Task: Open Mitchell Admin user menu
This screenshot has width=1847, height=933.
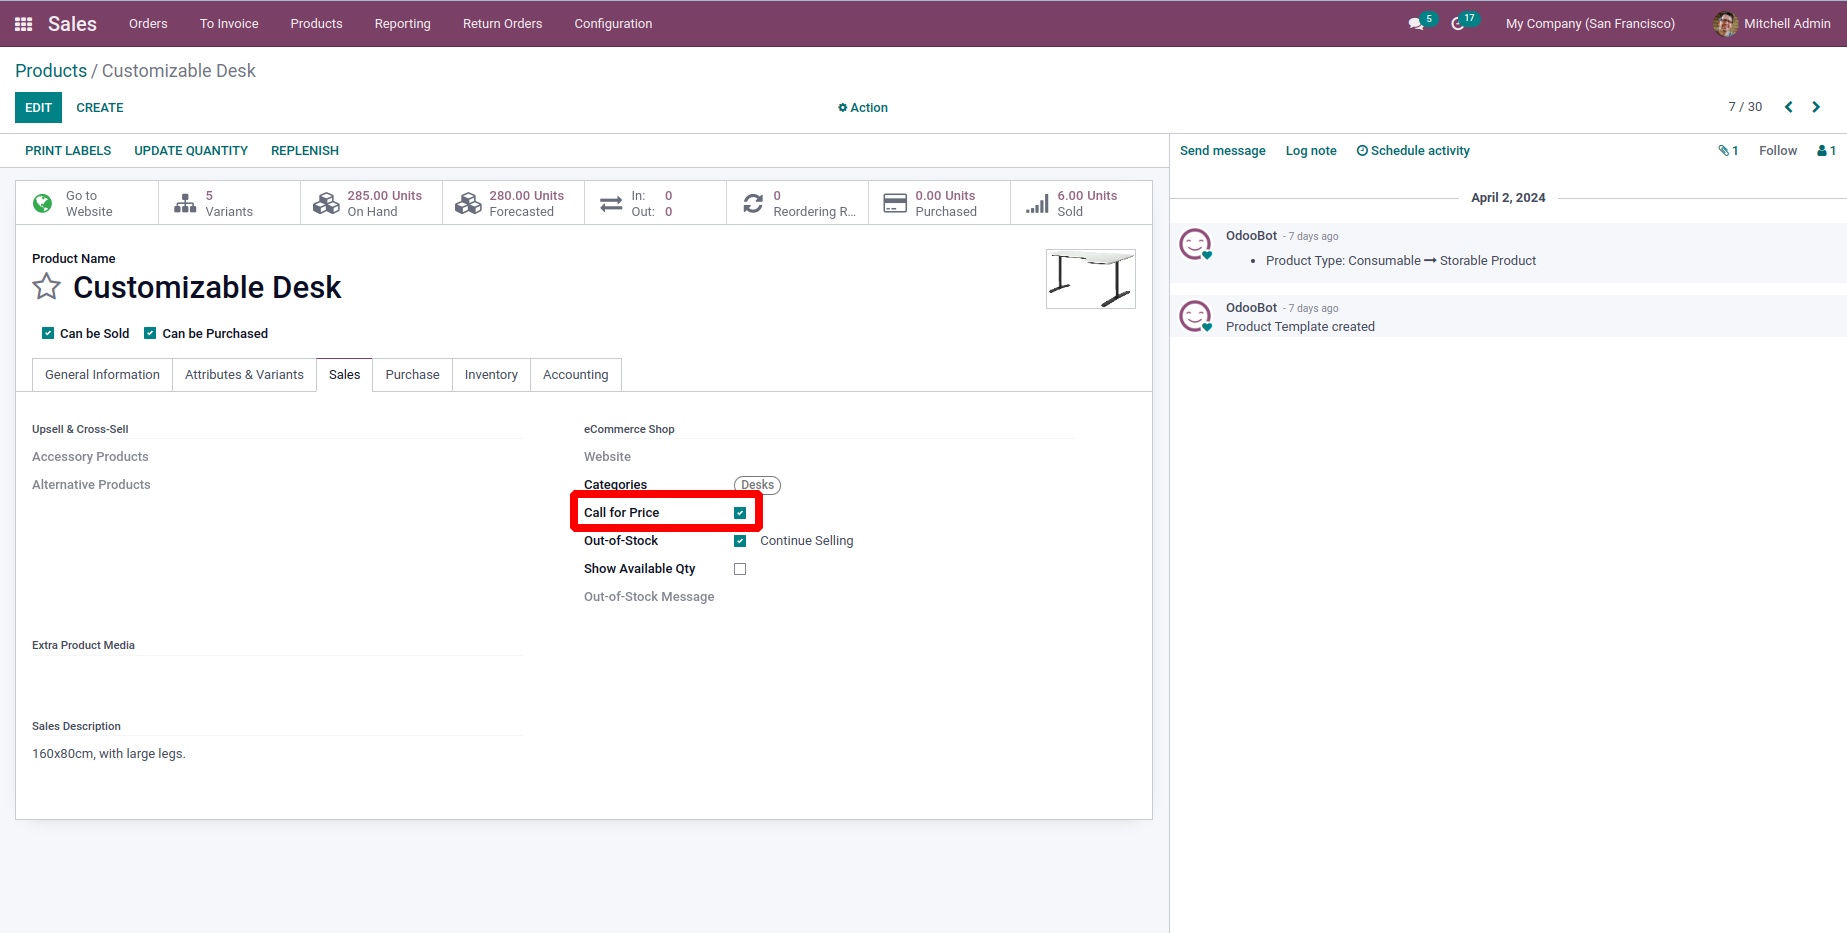Action: pos(1772,24)
